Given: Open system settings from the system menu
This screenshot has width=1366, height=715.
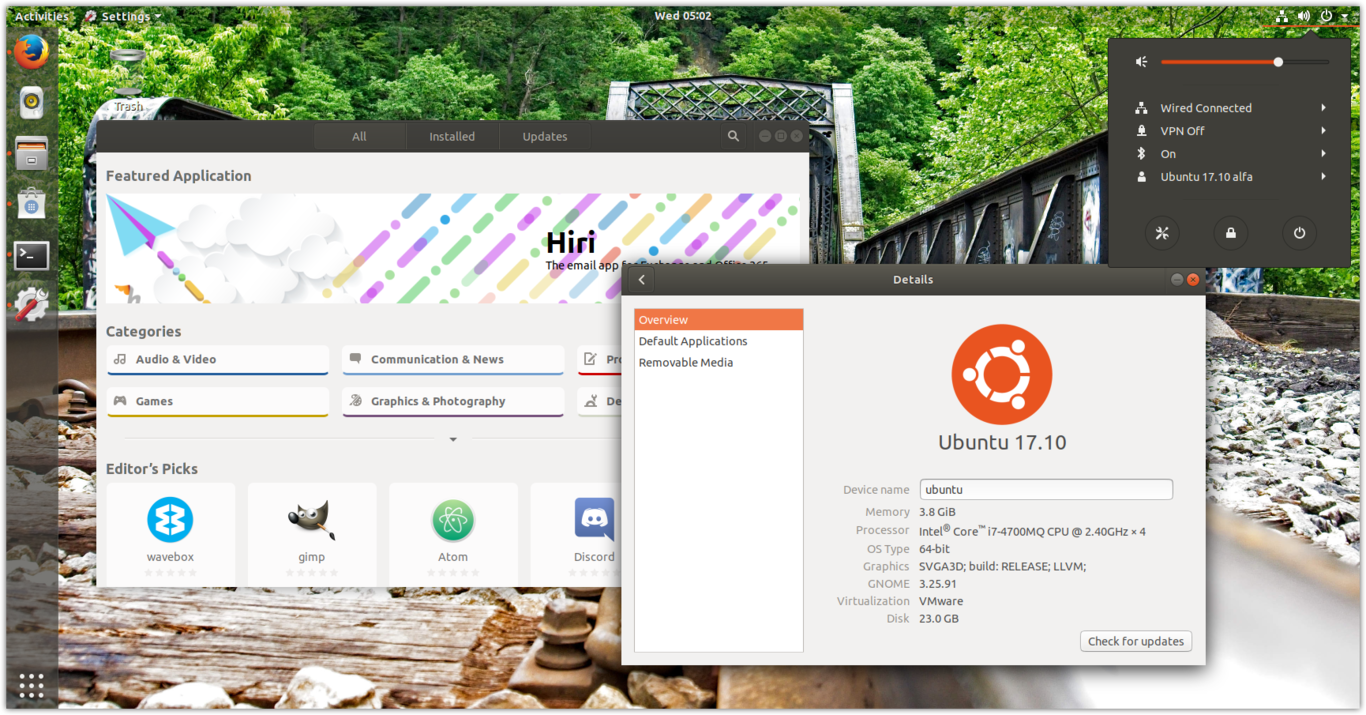Looking at the screenshot, I should tap(1162, 233).
